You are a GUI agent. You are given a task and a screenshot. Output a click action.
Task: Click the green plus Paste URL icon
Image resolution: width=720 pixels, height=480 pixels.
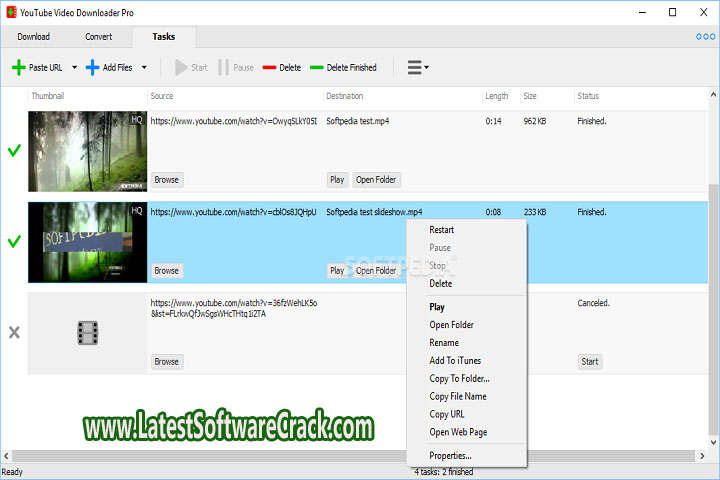coord(19,68)
